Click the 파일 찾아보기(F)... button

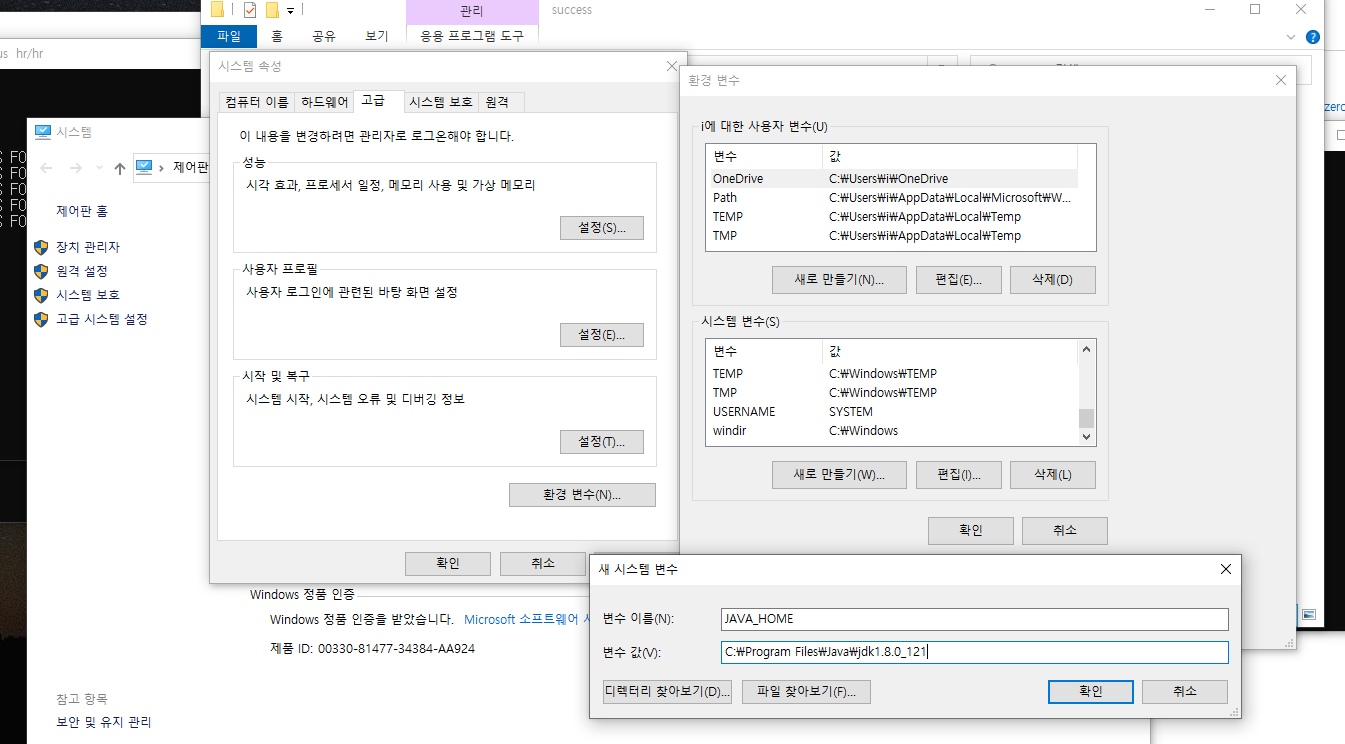[x=806, y=692]
